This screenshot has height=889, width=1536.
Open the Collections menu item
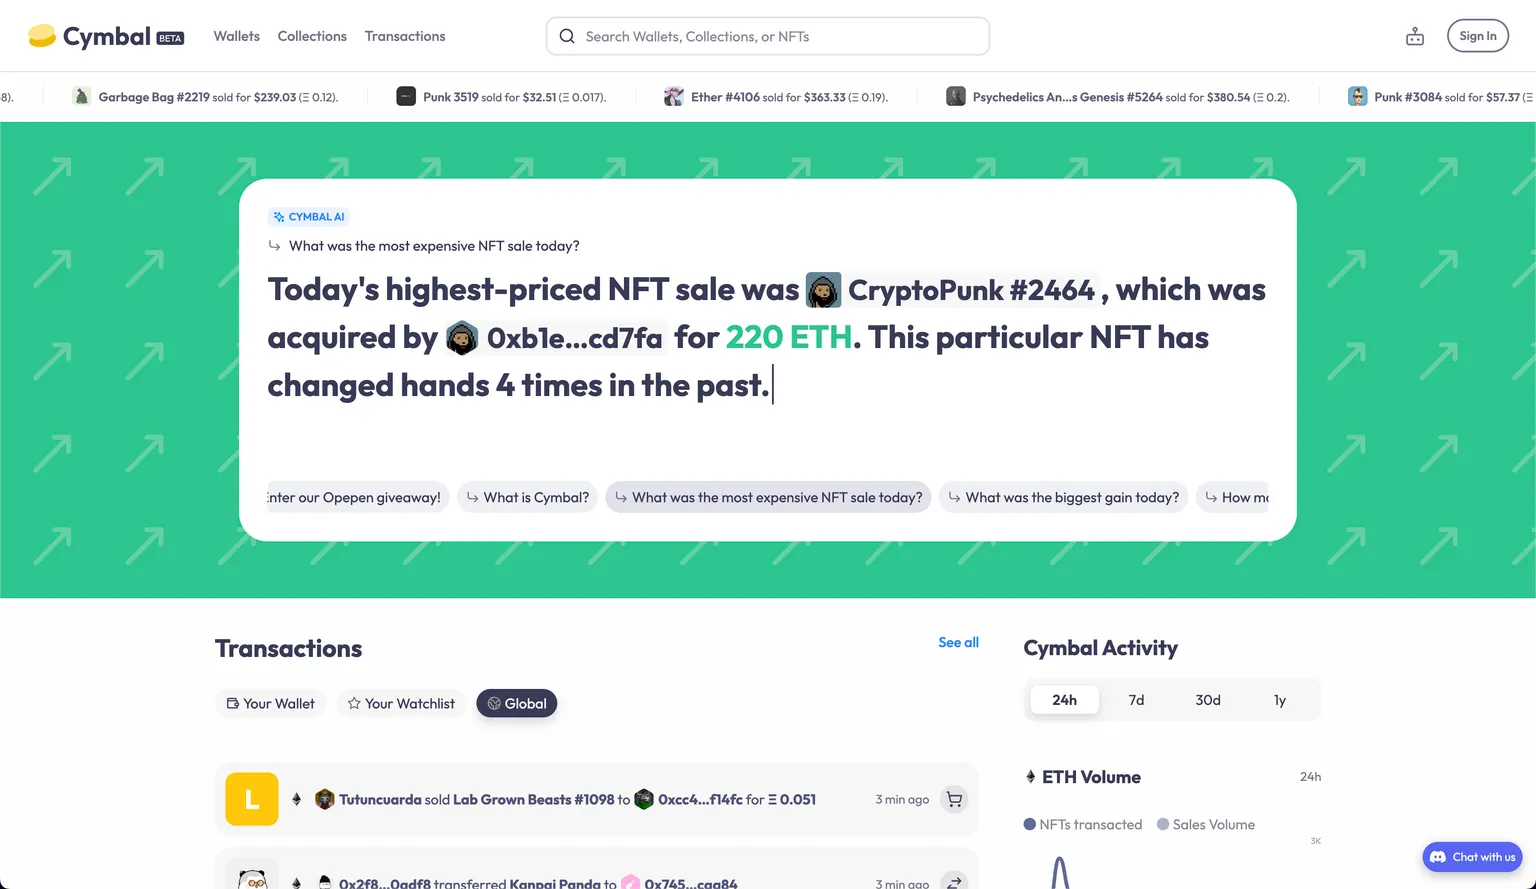[x=312, y=36]
